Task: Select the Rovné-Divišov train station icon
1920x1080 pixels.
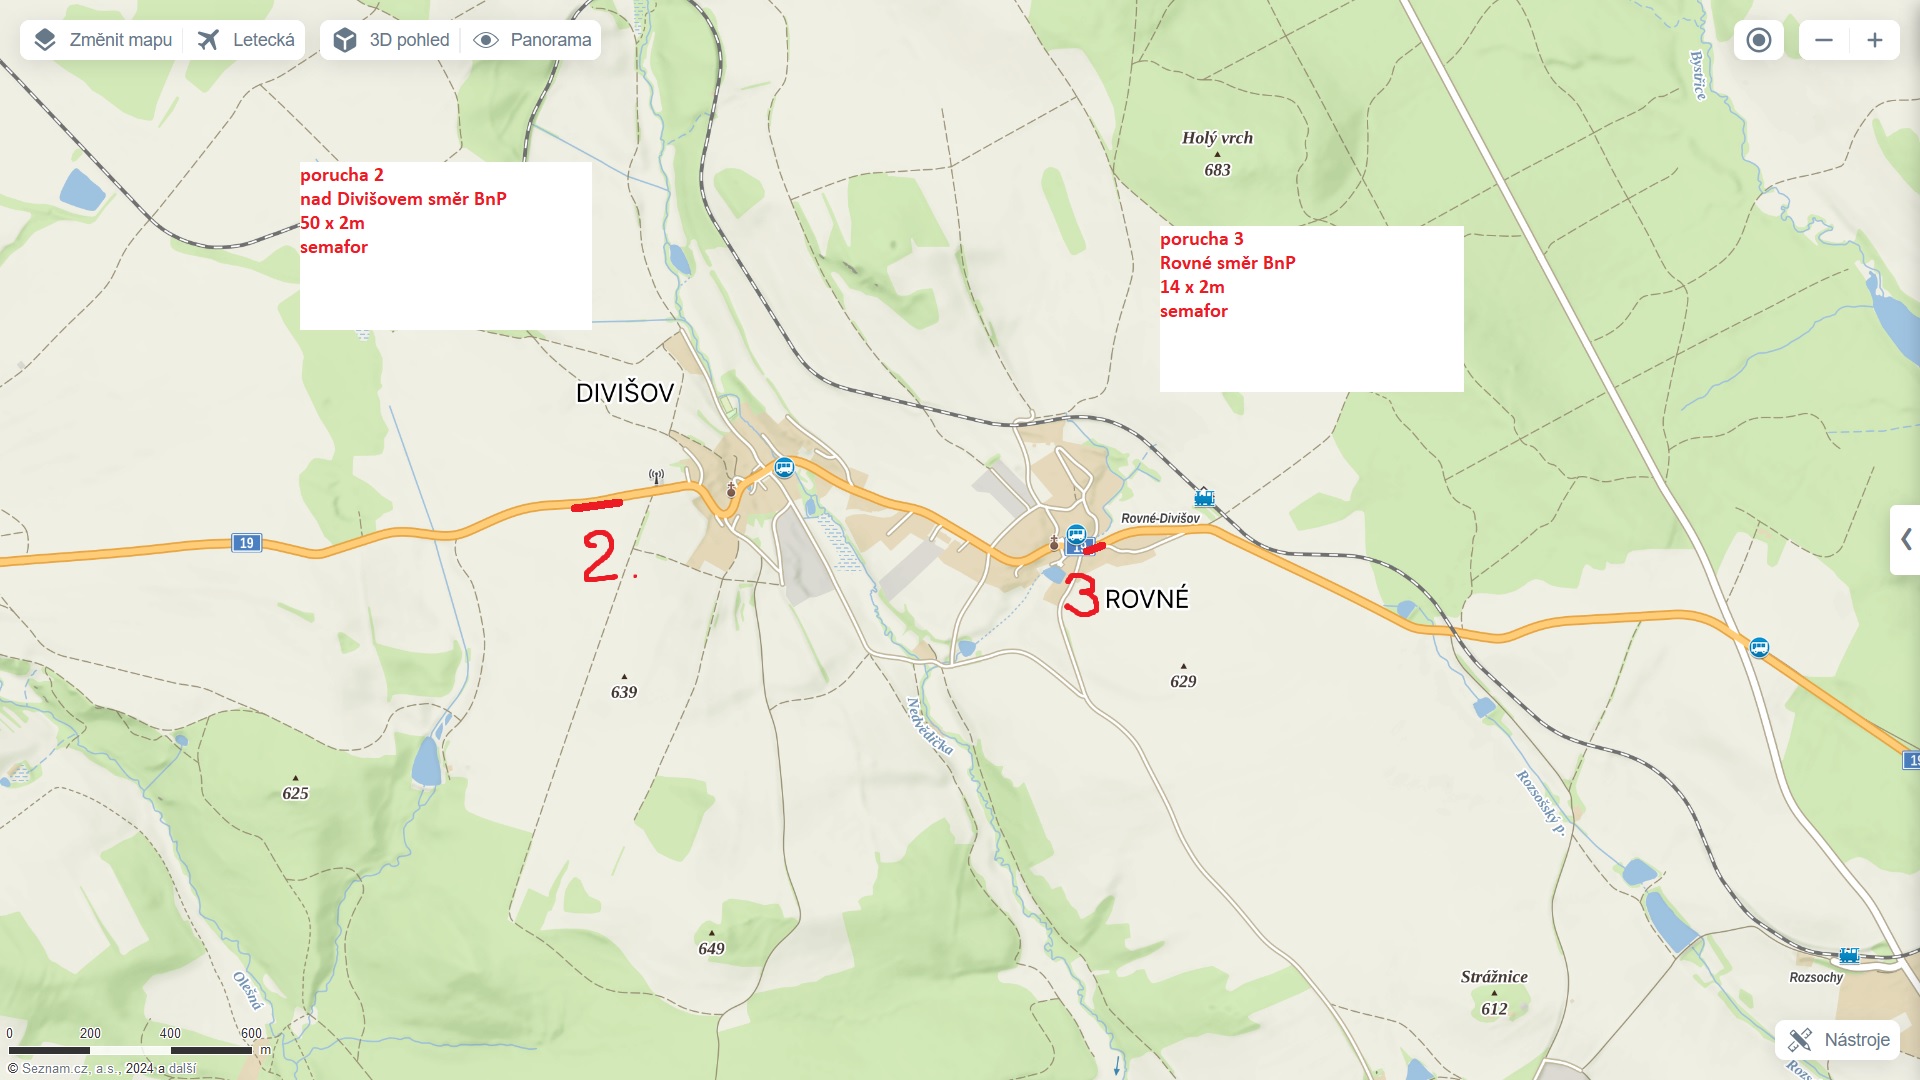Action: pos(1204,497)
